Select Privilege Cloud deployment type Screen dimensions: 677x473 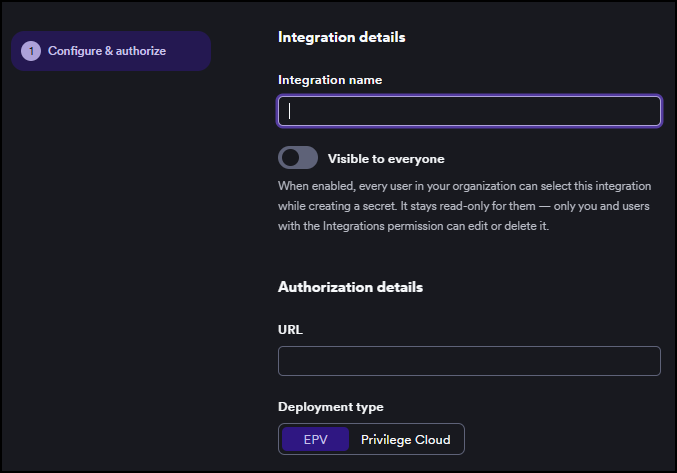(405, 439)
